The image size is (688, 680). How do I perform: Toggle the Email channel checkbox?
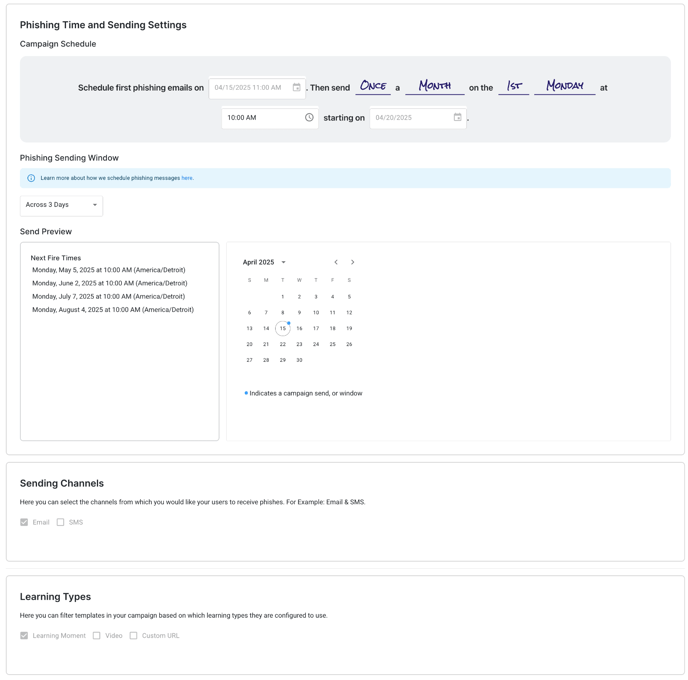pyautogui.click(x=24, y=522)
